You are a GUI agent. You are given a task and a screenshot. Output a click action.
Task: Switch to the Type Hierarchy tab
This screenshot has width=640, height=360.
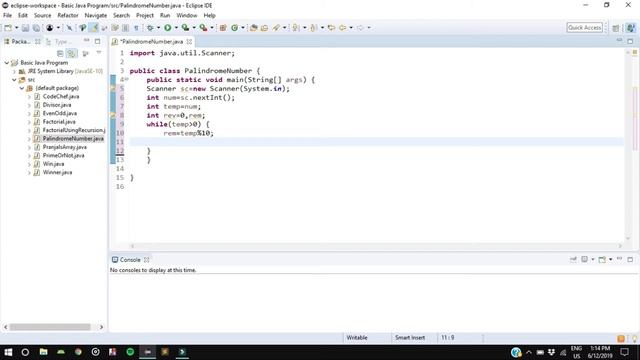click(59, 42)
